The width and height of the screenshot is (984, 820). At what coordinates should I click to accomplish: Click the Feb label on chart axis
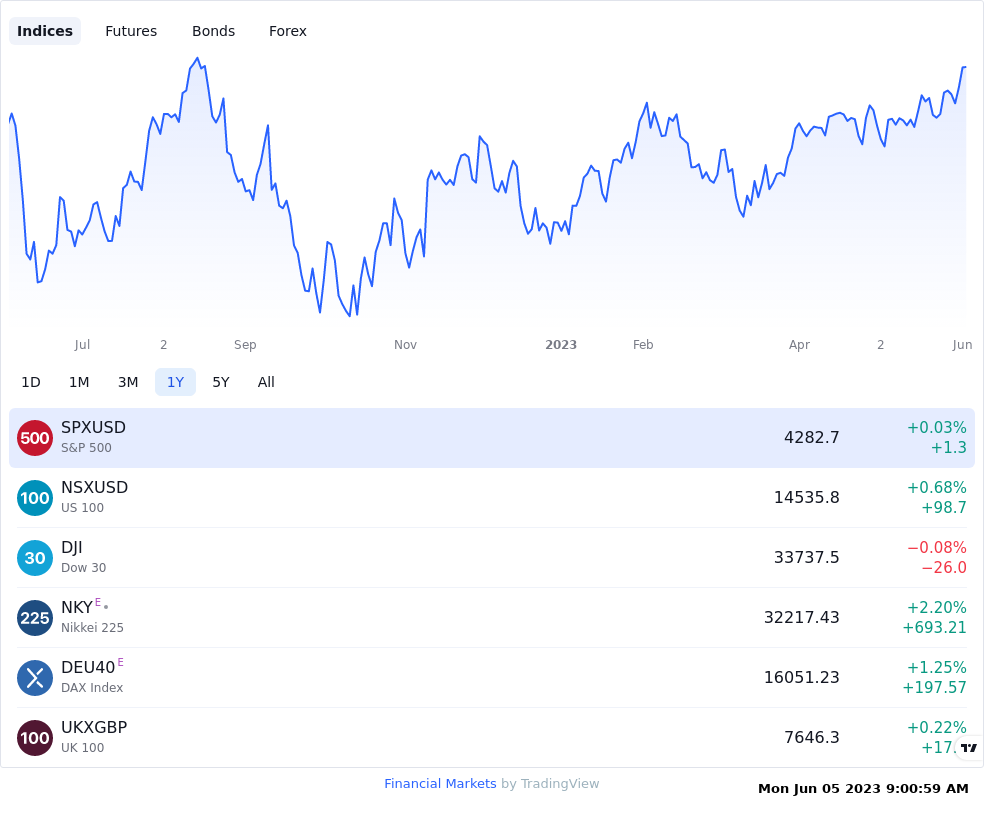click(643, 344)
